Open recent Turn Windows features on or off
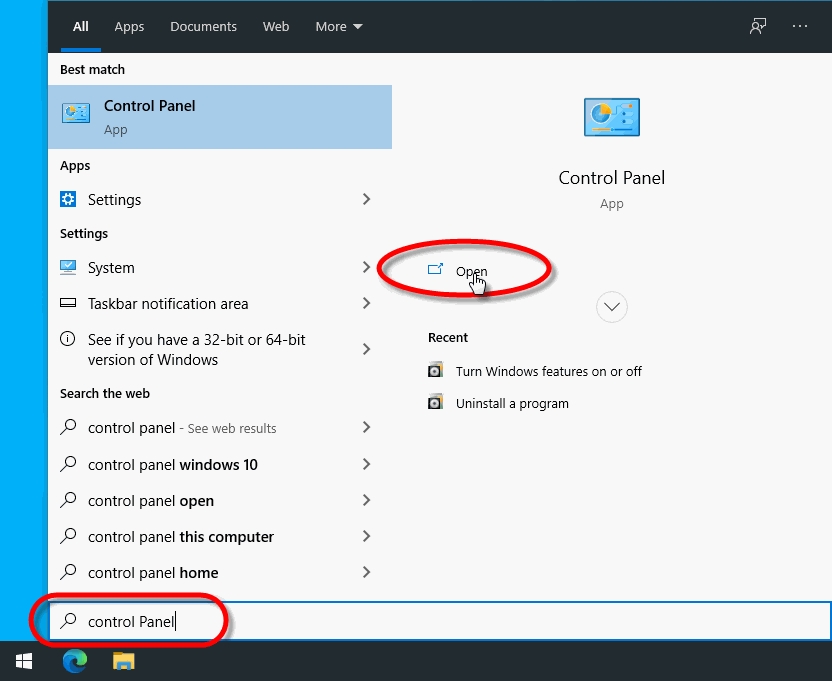 (x=548, y=371)
